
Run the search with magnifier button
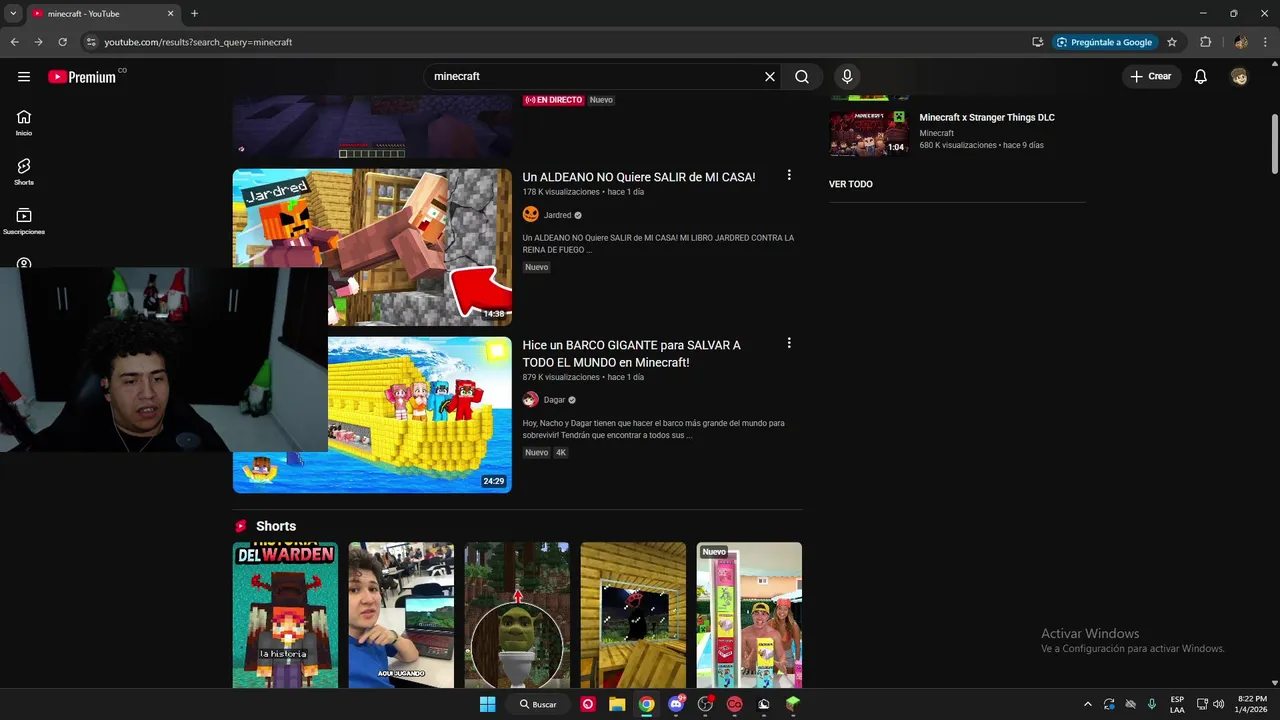[x=802, y=76]
